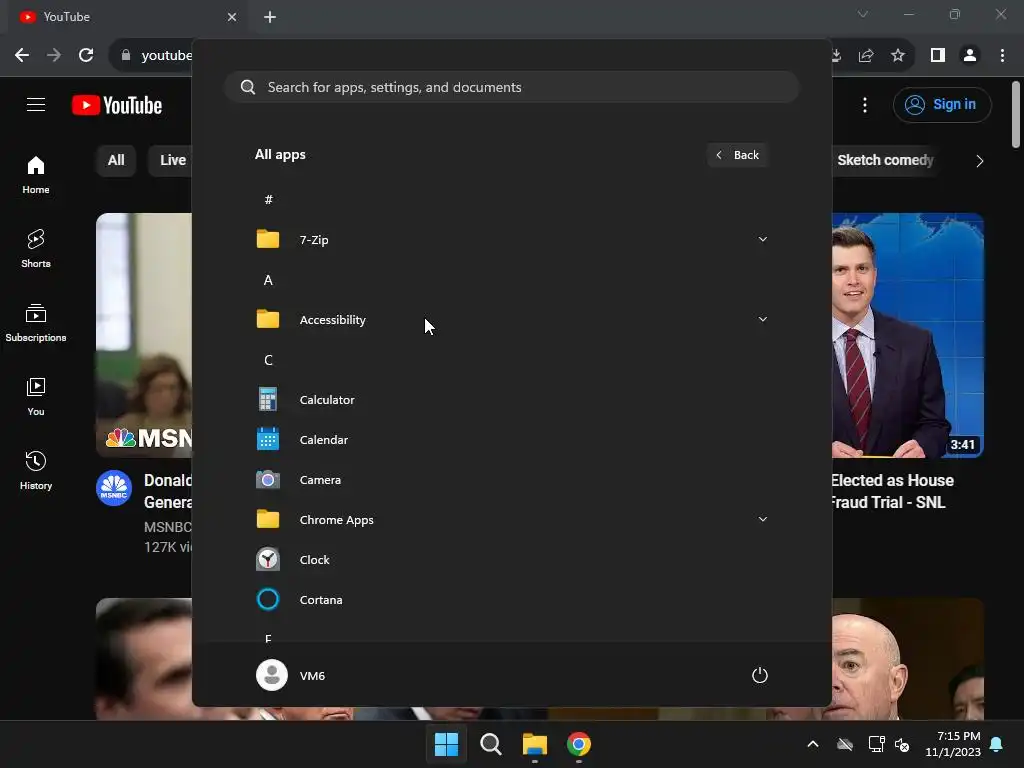Click the # section header
This screenshot has width=1024, height=768.
268,200
